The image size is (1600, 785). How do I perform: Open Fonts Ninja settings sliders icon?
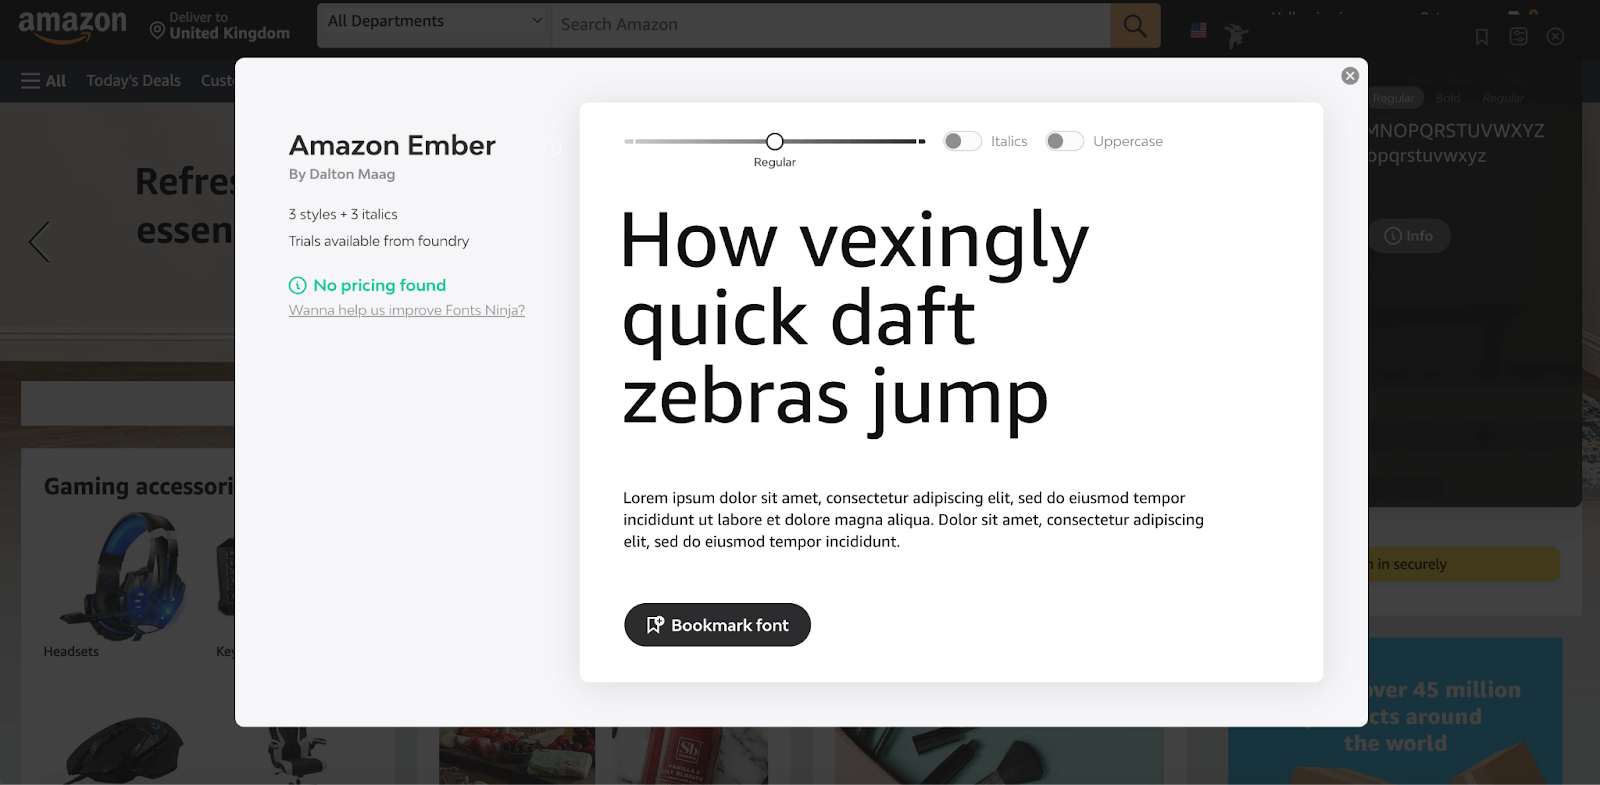[x=1518, y=36]
